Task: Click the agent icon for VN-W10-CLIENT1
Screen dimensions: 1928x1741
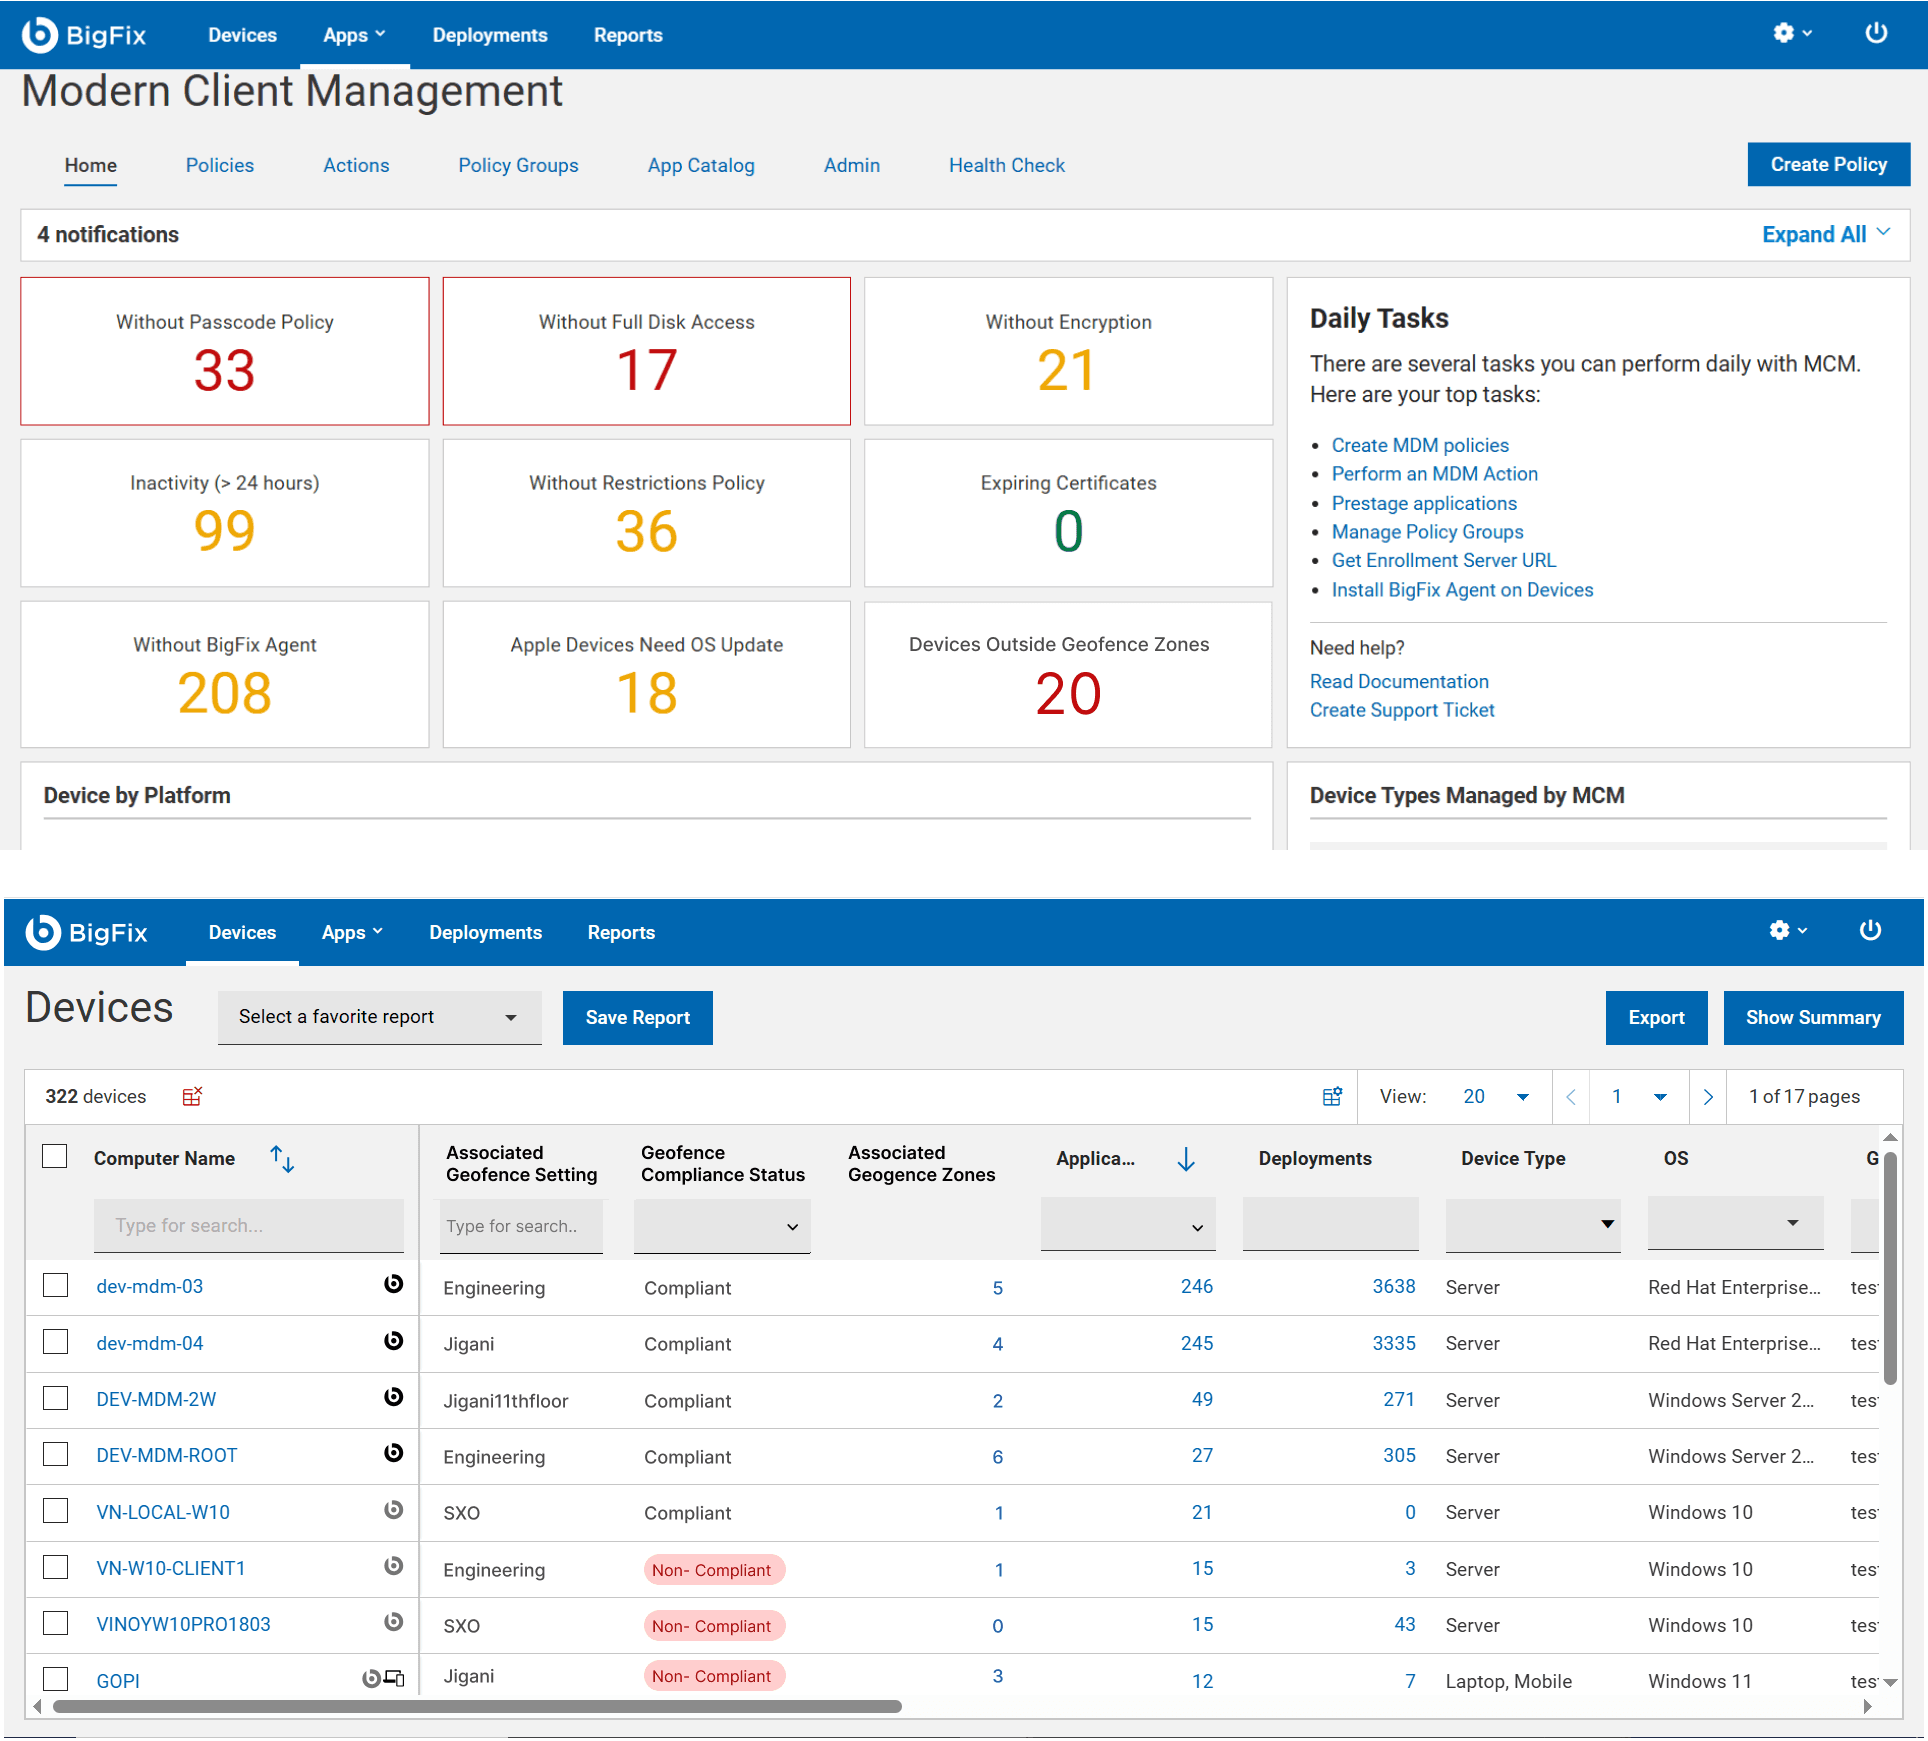Action: (x=394, y=1566)
